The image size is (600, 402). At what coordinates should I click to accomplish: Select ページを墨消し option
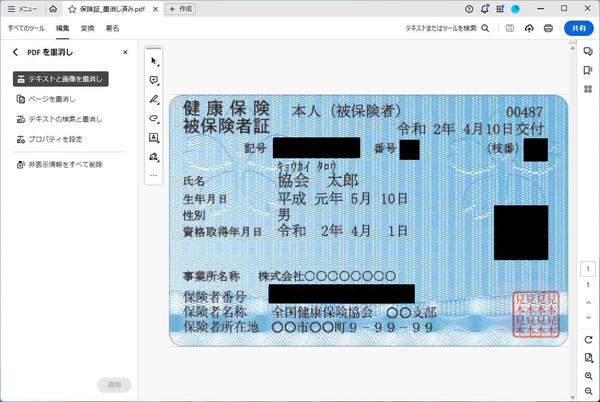click(x=46, y=99)
